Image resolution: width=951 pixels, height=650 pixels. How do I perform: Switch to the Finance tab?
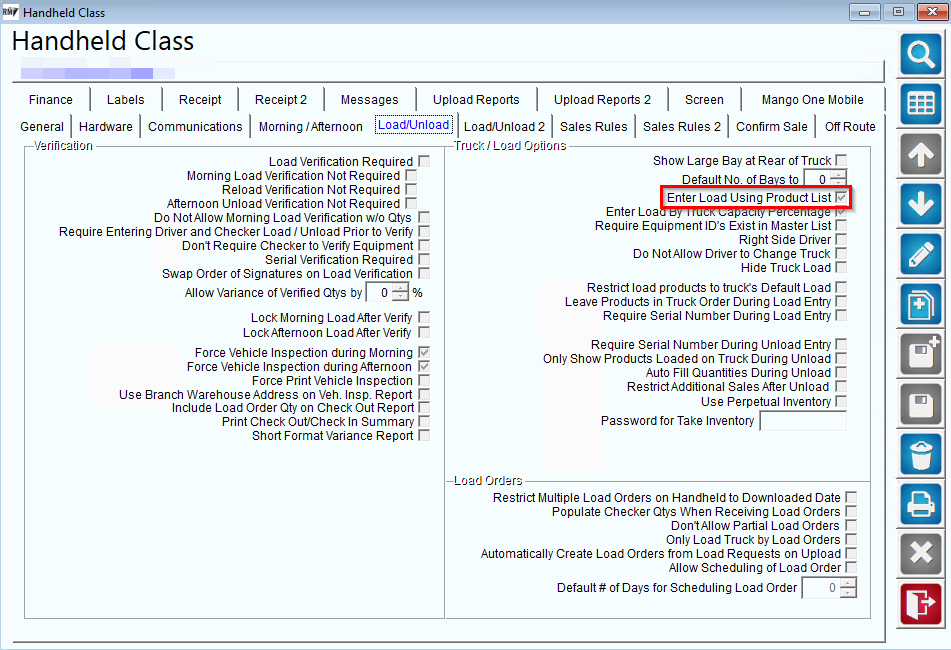point(51,99)
